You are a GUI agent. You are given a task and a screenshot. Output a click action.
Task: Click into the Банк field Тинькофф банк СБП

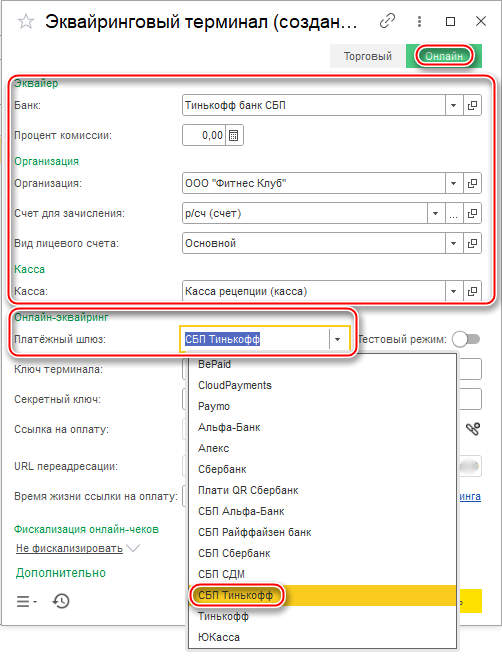(313, 105)
